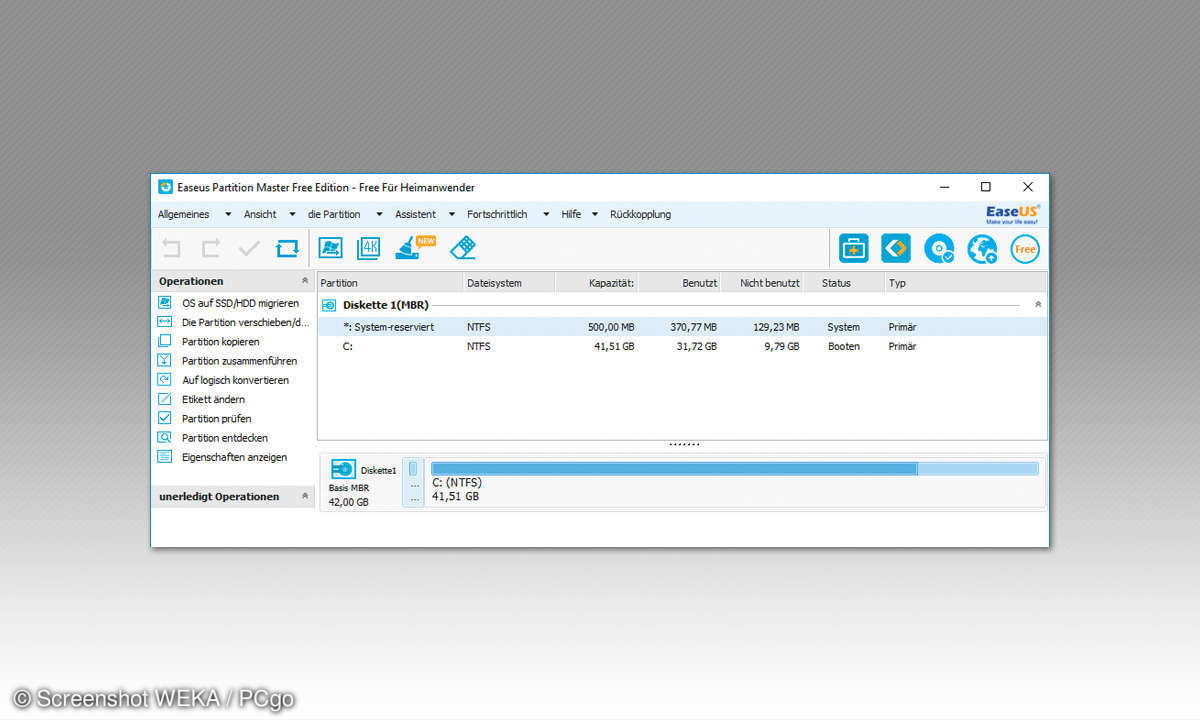Apply pending operations with the checkmark icon
The width and height of the screenshot is (1200, 720).
tap(249, 248)
